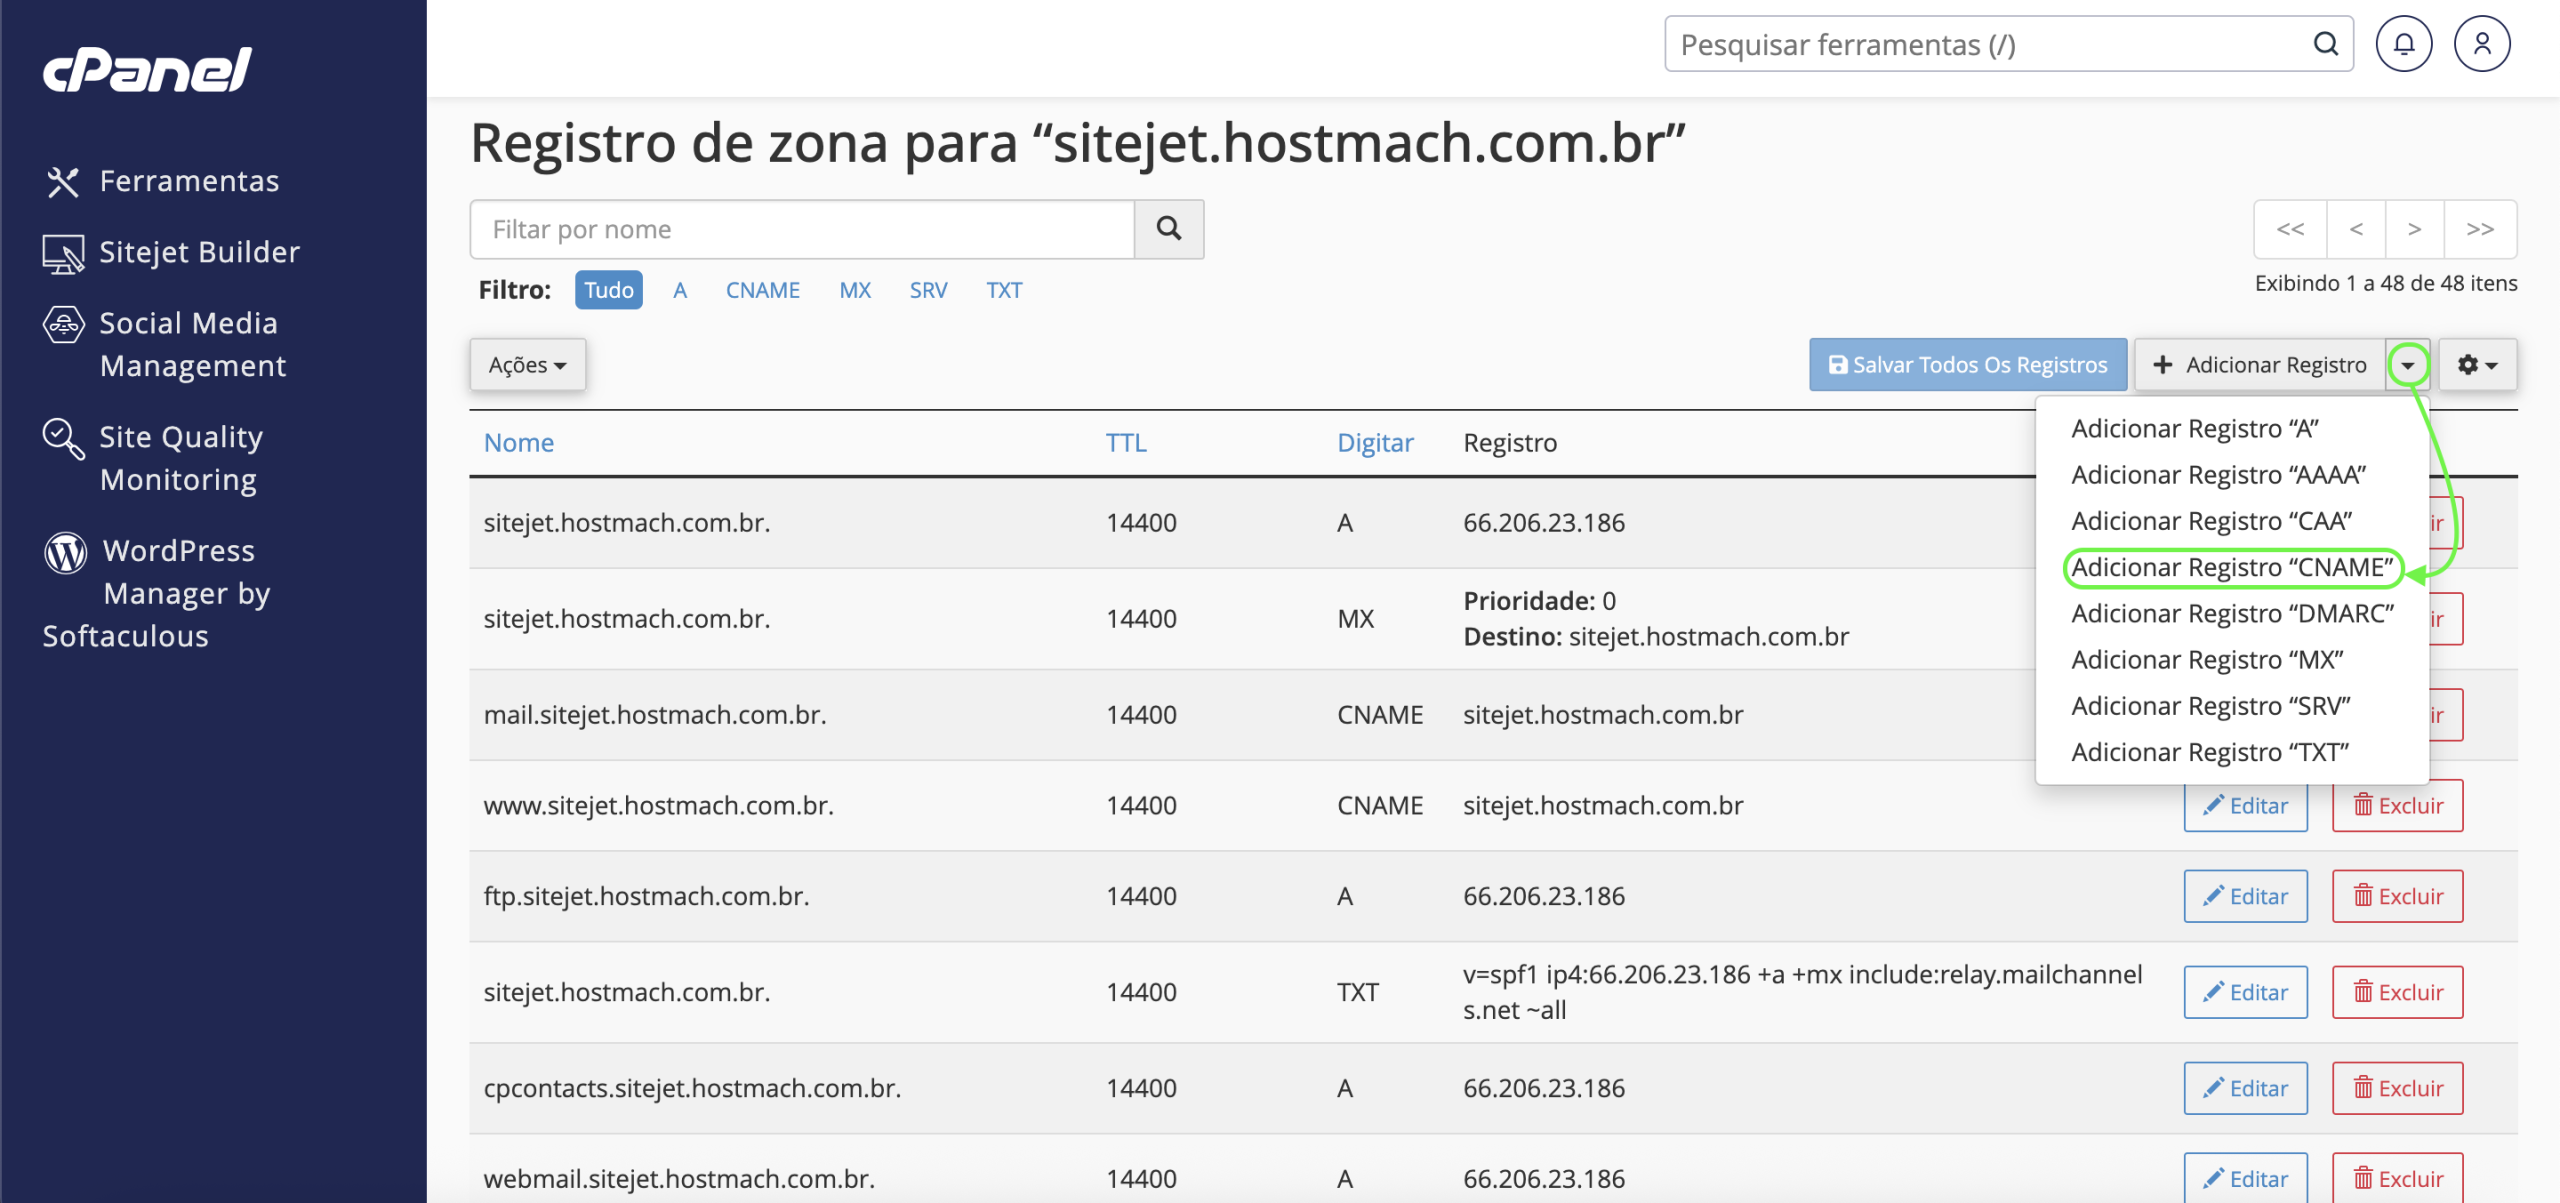Delete the cpcontacts.sitejet.hostmach.com.br record
Screen dimensions: 2560x1203
(2398, 1088)
